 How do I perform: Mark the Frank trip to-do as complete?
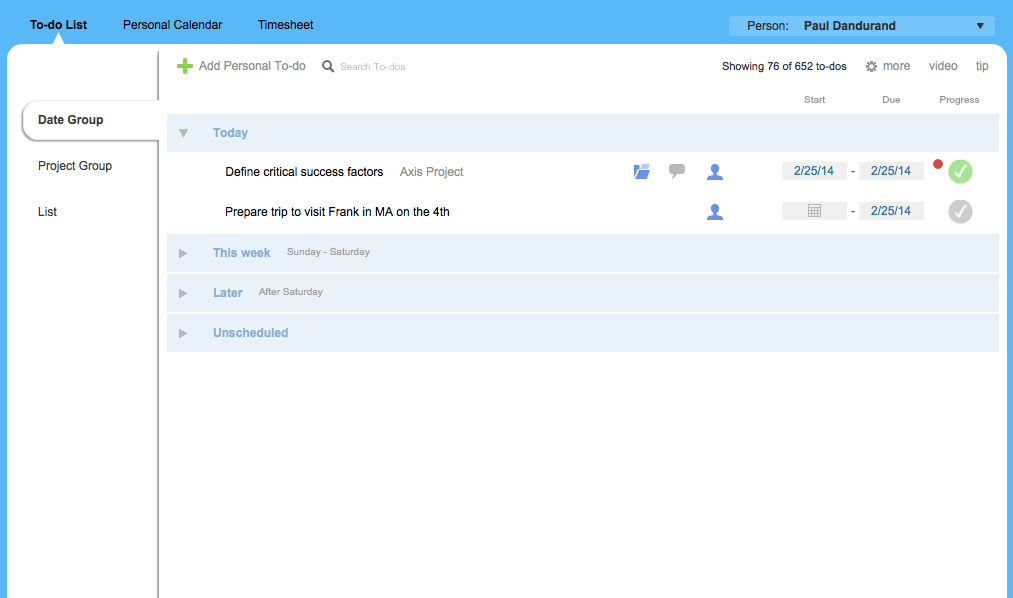[959, 211]
